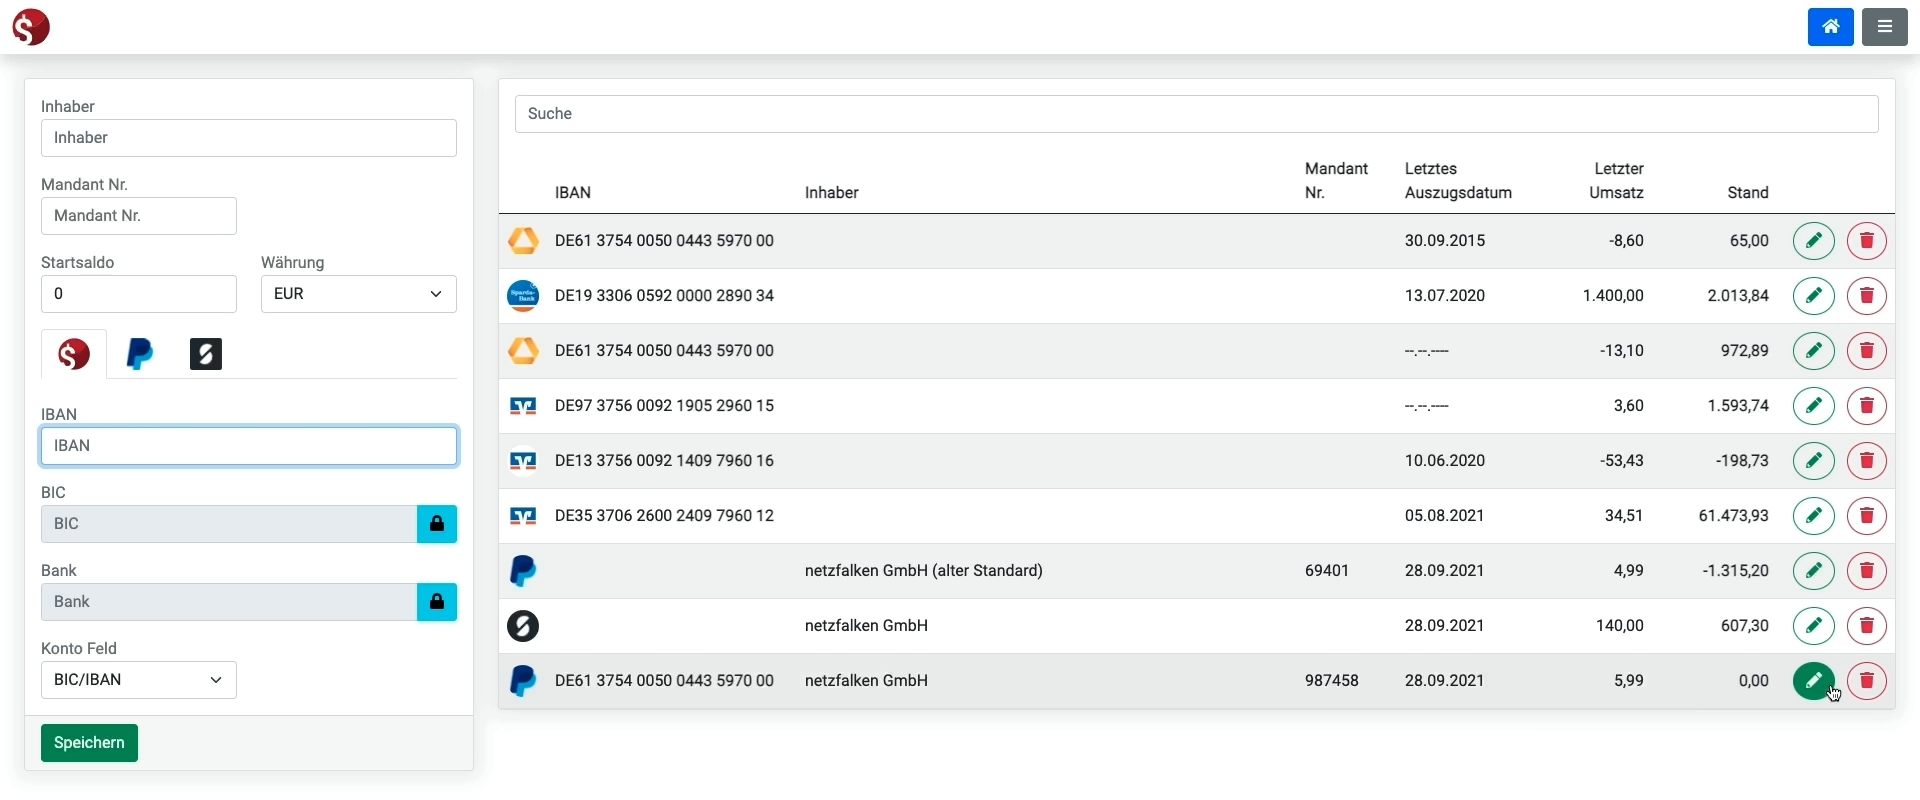Click the date 13.07.2020

point(1445,296)
